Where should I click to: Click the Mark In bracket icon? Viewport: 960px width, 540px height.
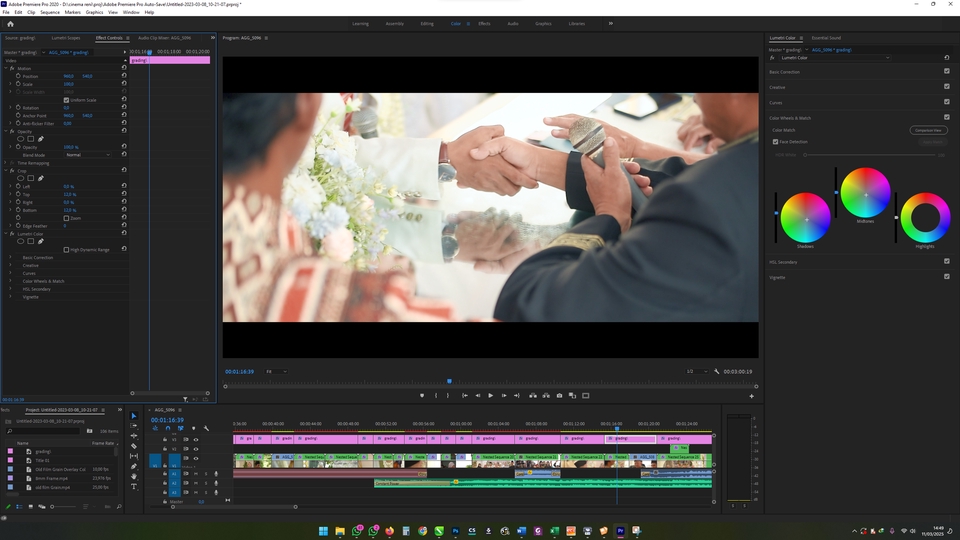pyautogui.click(x=436, y=396)
